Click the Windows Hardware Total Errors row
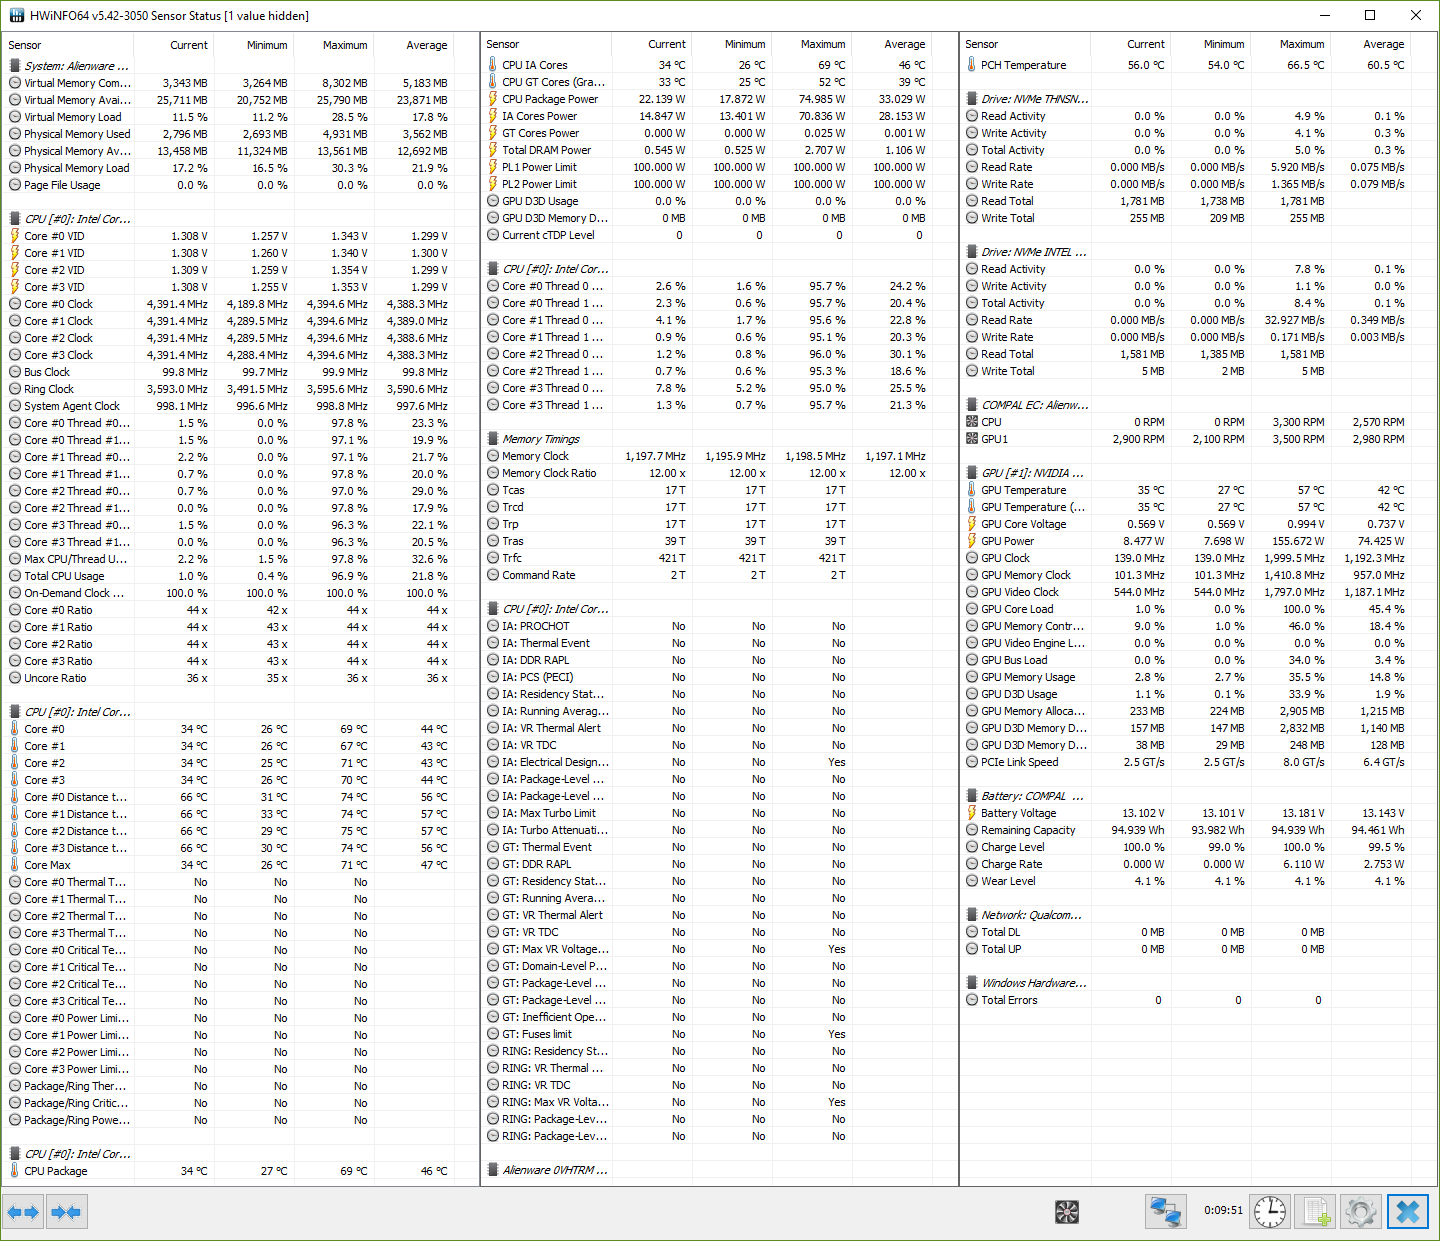1440x1241 pixels. [1009, 1000]
